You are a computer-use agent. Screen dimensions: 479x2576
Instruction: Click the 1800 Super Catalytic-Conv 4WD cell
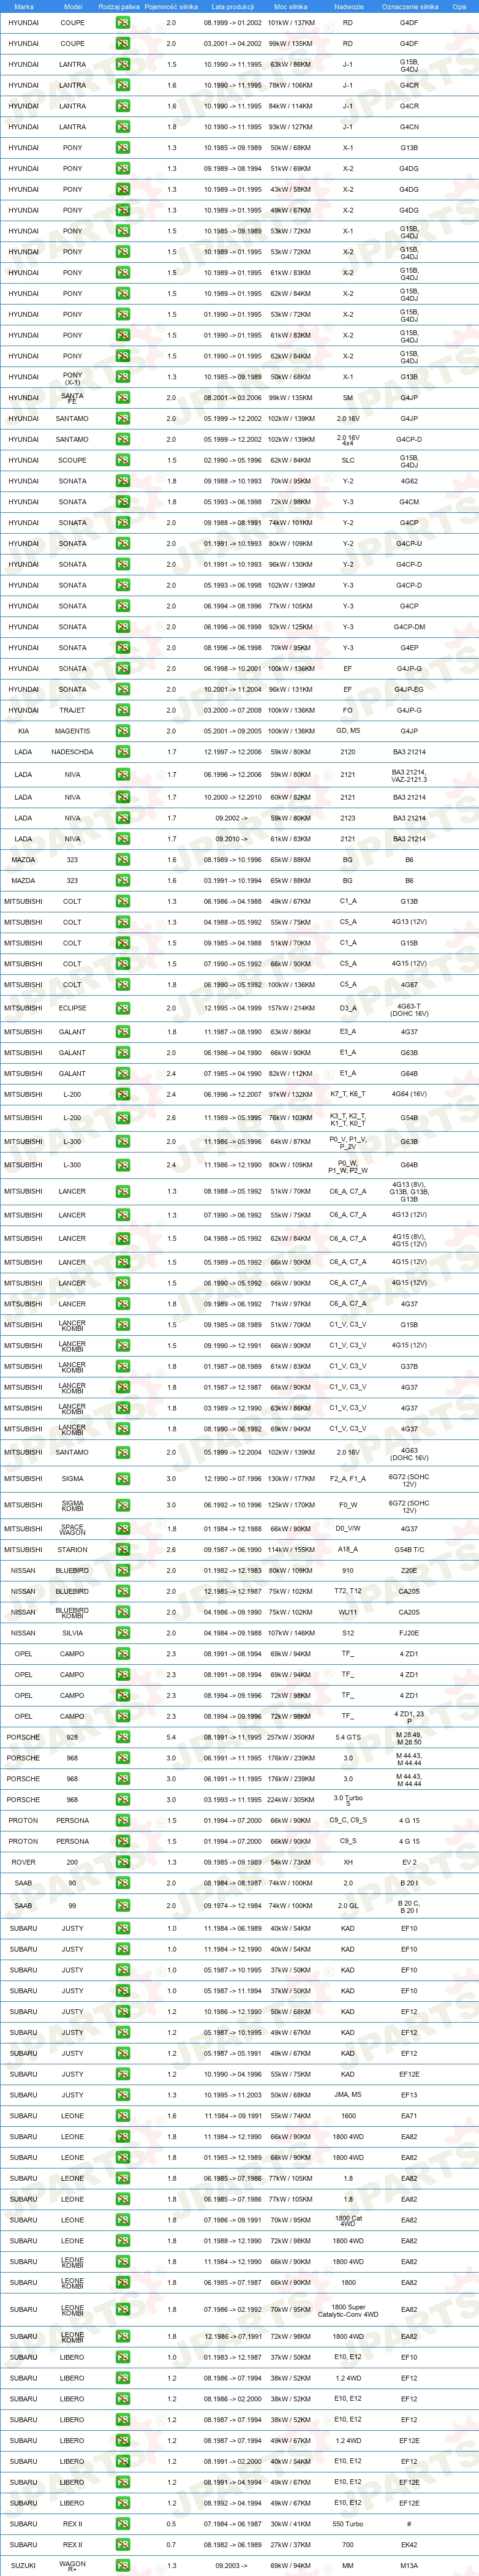(x=348, y=2310)
